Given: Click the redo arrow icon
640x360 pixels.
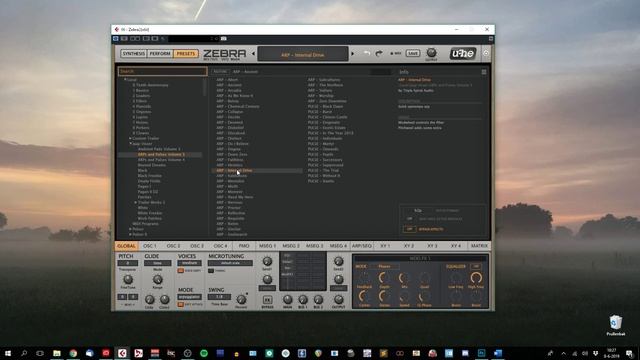Looking at the screenshot, I should pos(379,53).
